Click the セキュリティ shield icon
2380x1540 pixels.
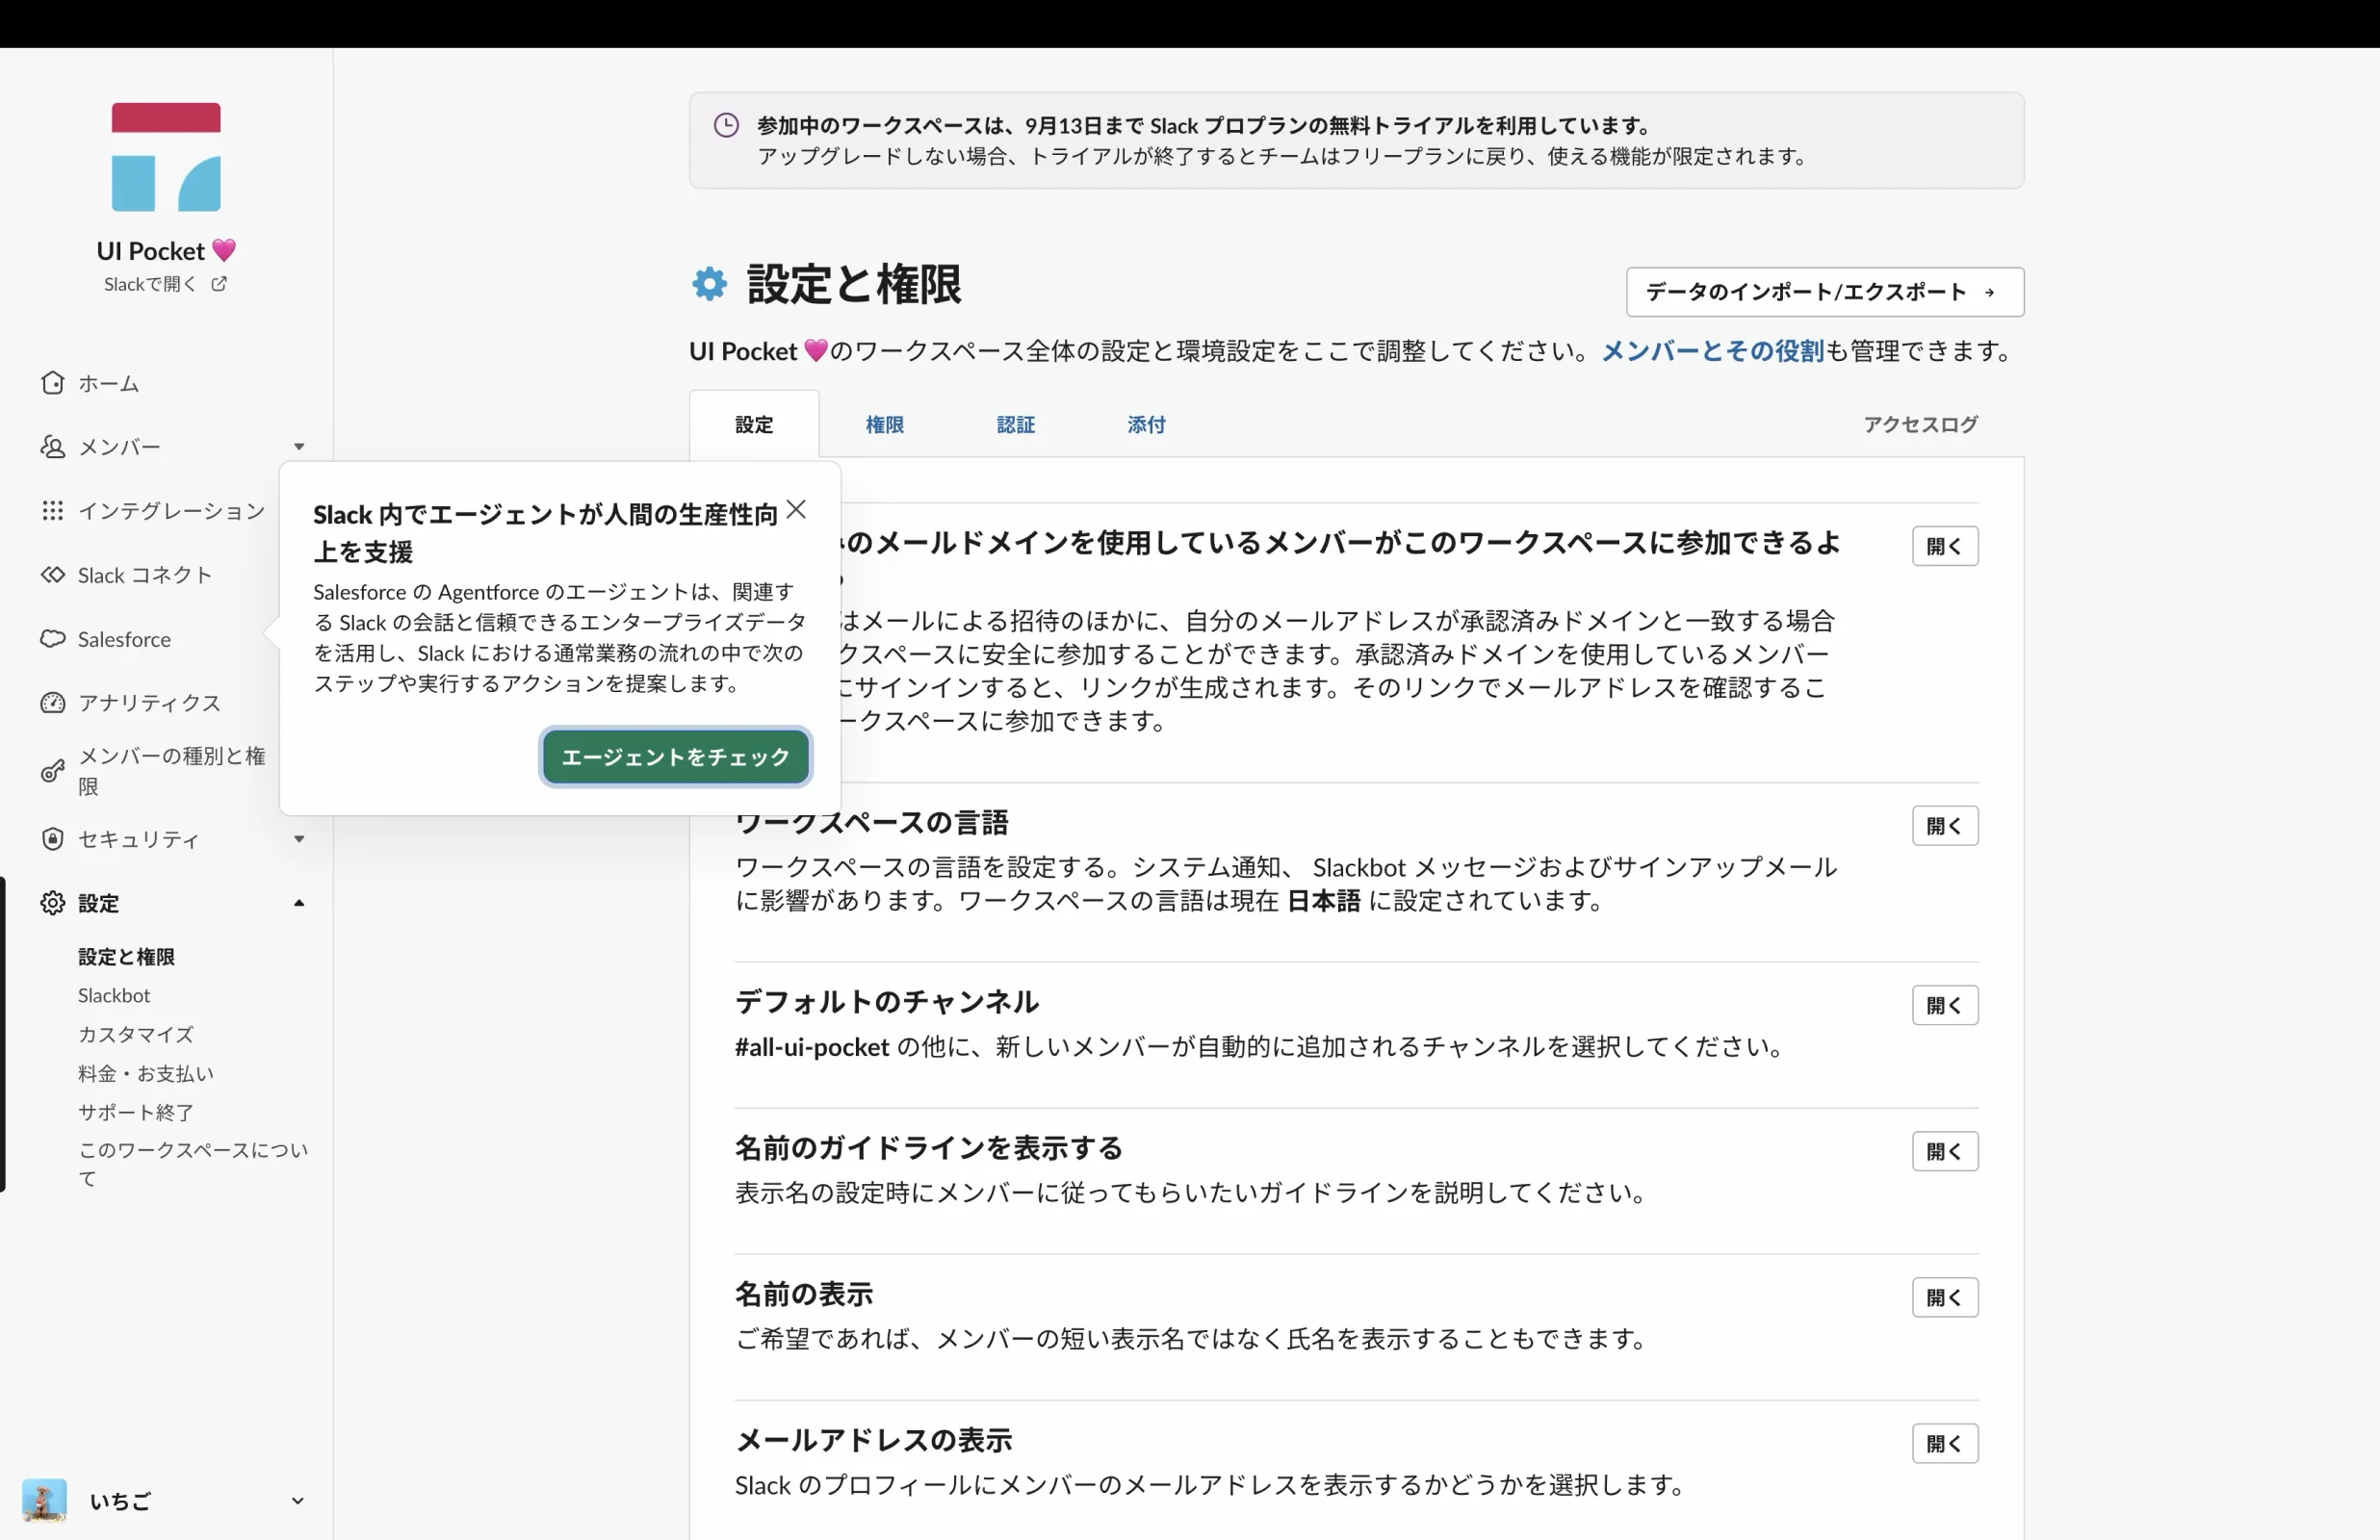tap(53, 839)
